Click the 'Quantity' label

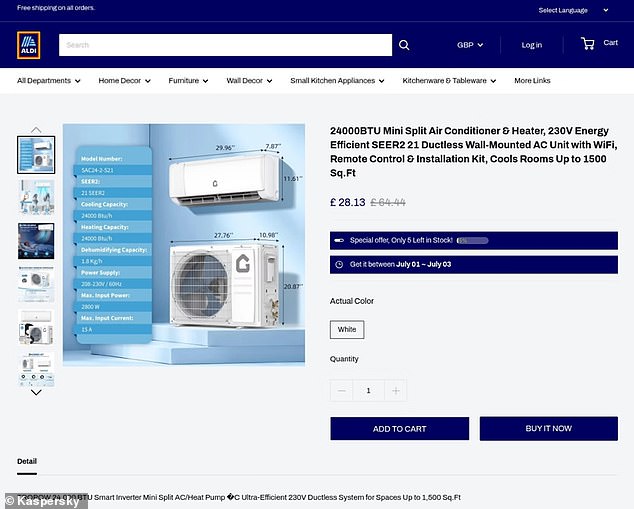pyautogui.click(x=344, y=359)
